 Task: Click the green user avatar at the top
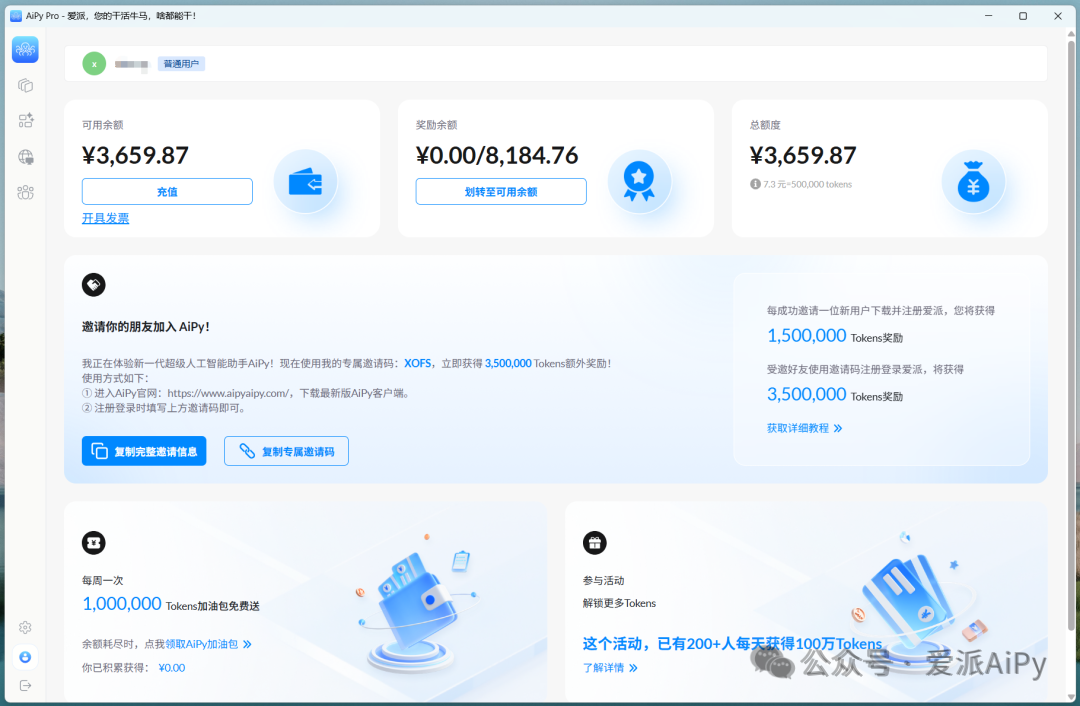[x=94, y=63]
